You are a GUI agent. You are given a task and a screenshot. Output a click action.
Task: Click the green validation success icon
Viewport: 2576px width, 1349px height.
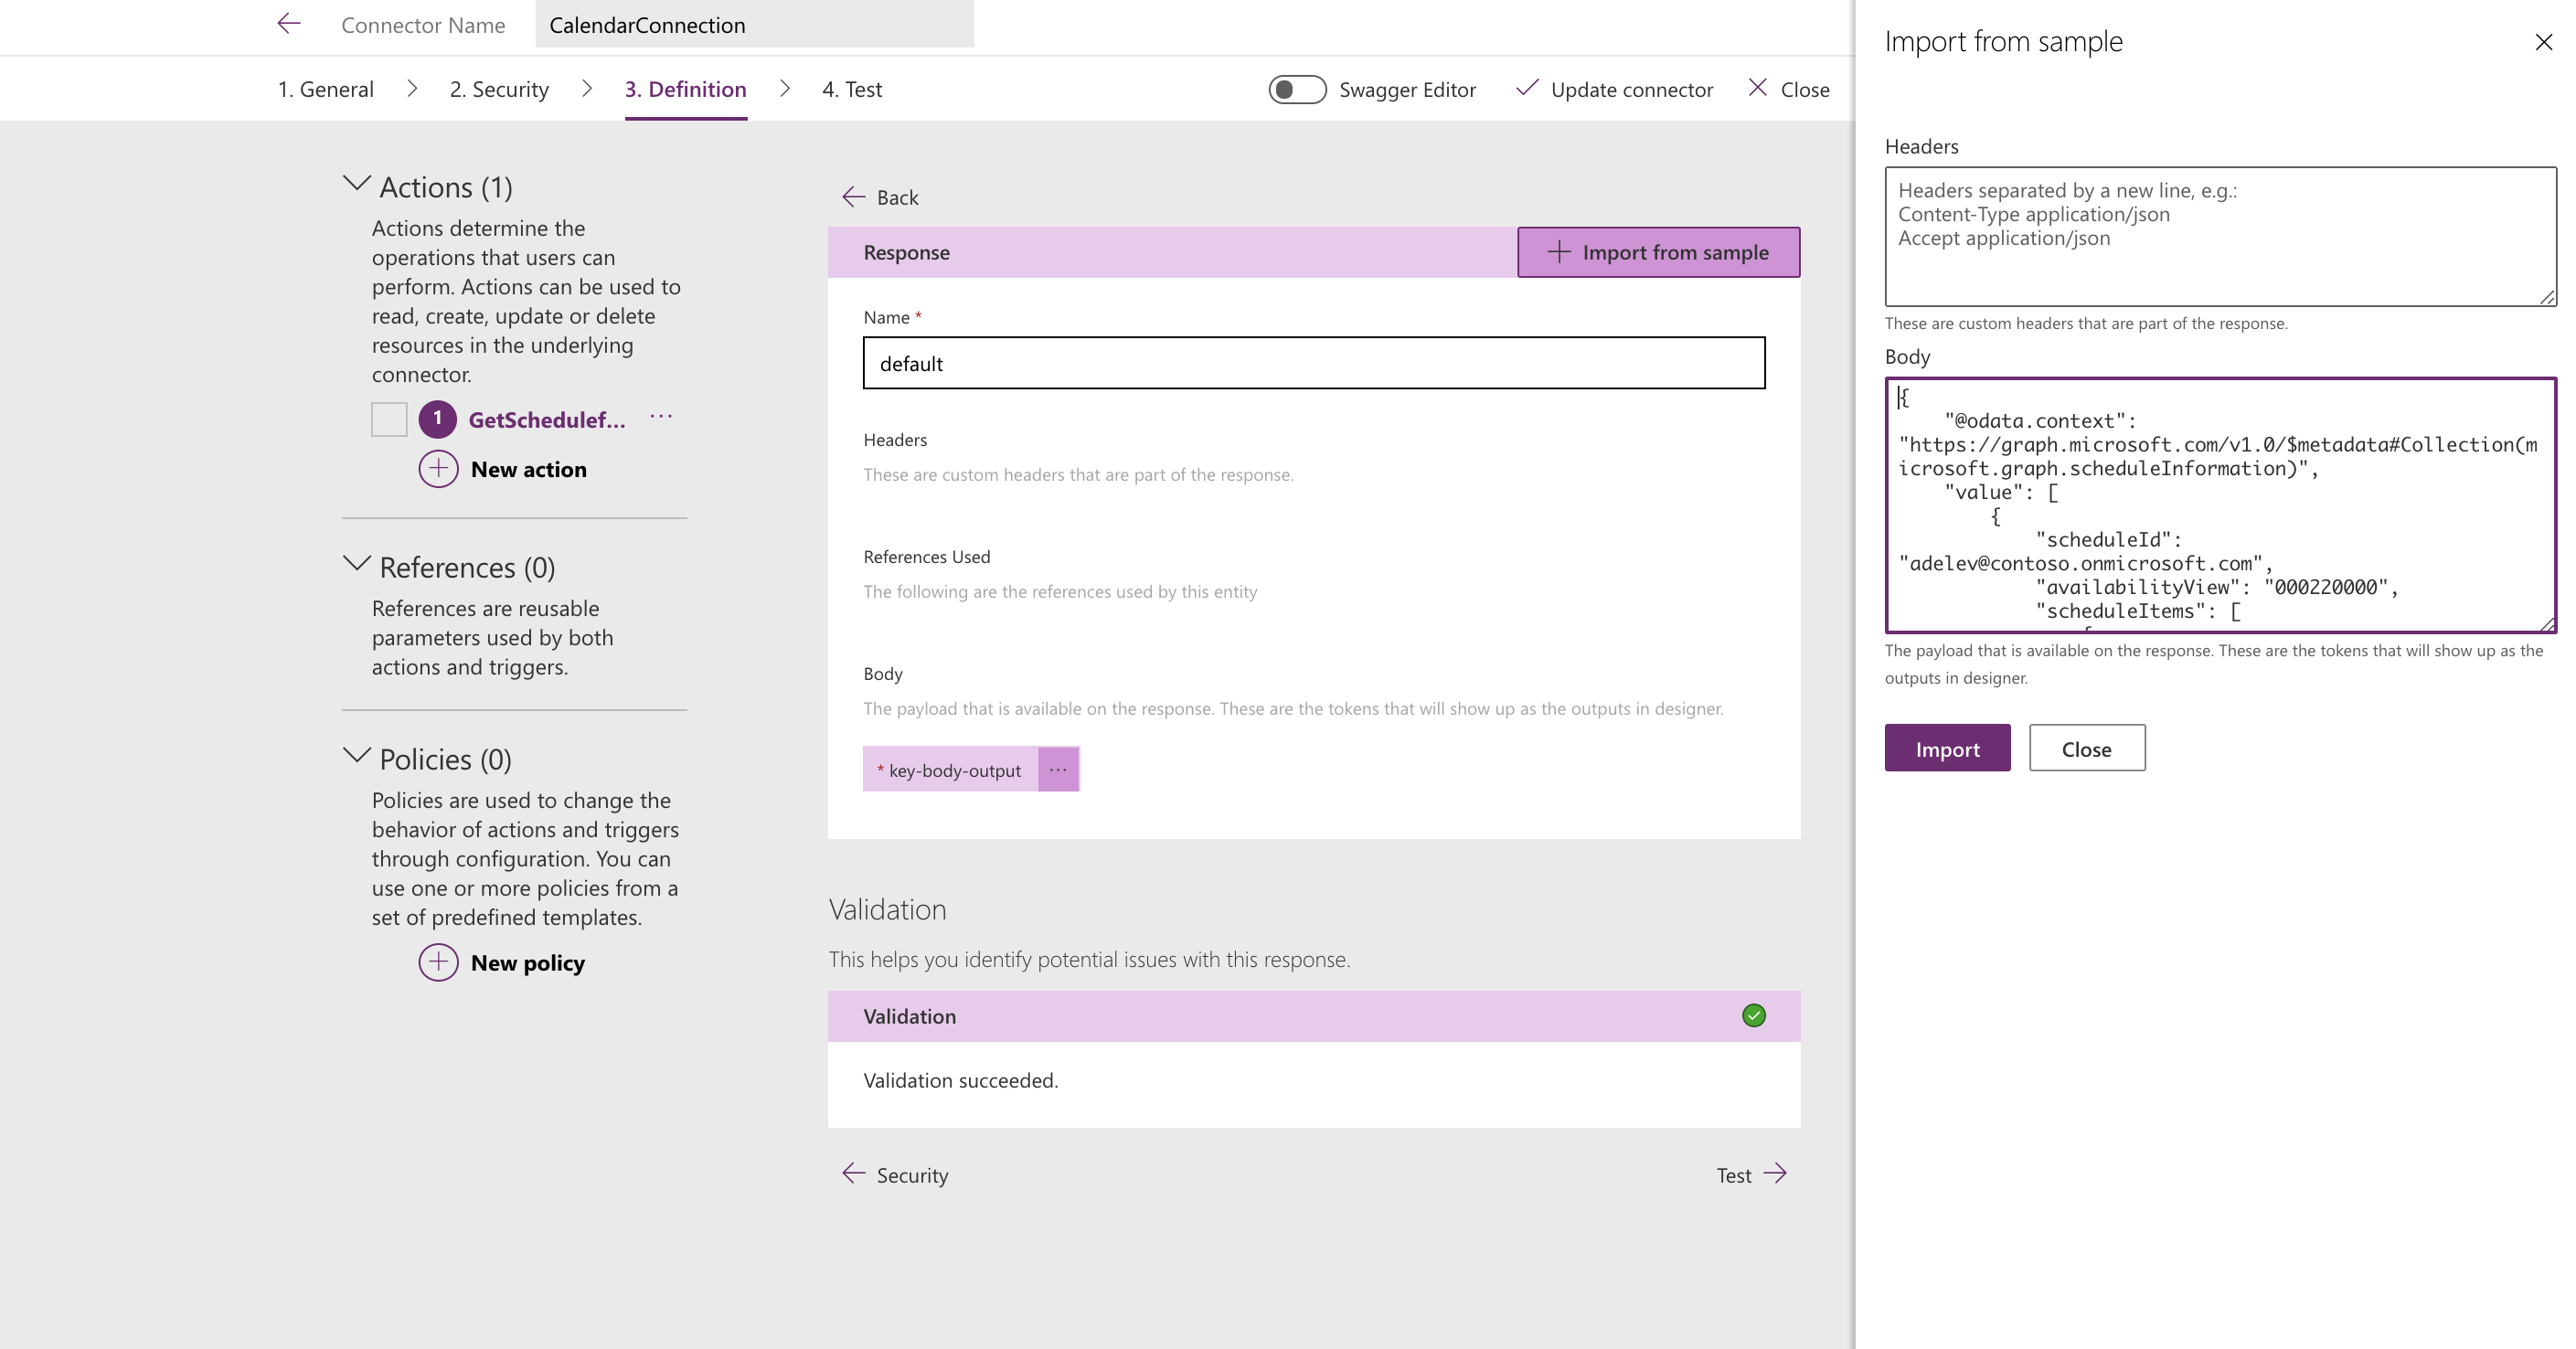click(x=1753, y=1016)
